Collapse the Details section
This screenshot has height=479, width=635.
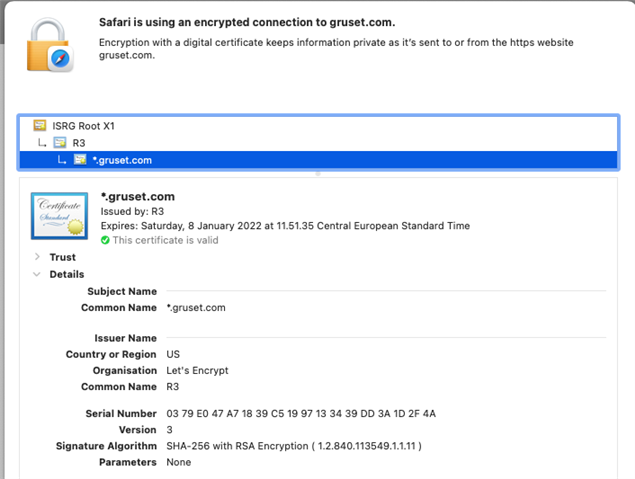pyautogui.click(x=37, y=274)
